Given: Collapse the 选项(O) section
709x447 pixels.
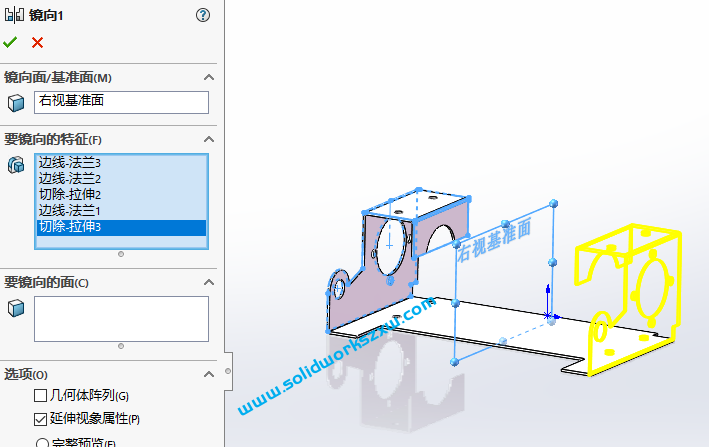Looking at the screenshot, I should click(208, 374).
